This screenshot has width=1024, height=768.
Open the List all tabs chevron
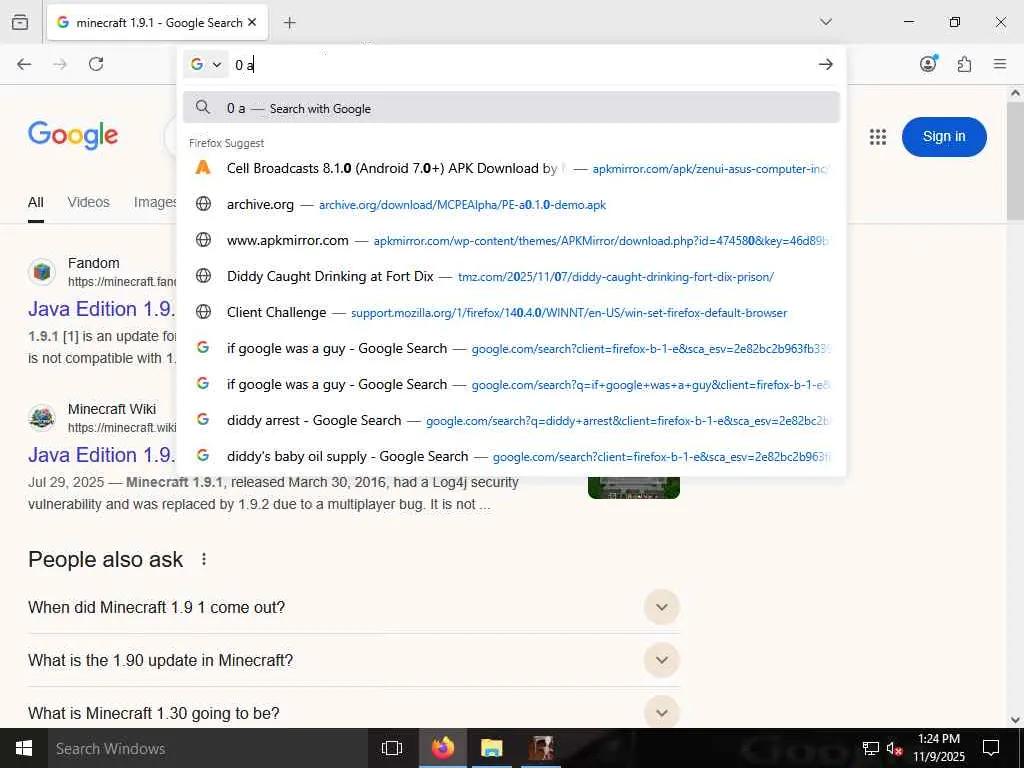tap(825, 22)
